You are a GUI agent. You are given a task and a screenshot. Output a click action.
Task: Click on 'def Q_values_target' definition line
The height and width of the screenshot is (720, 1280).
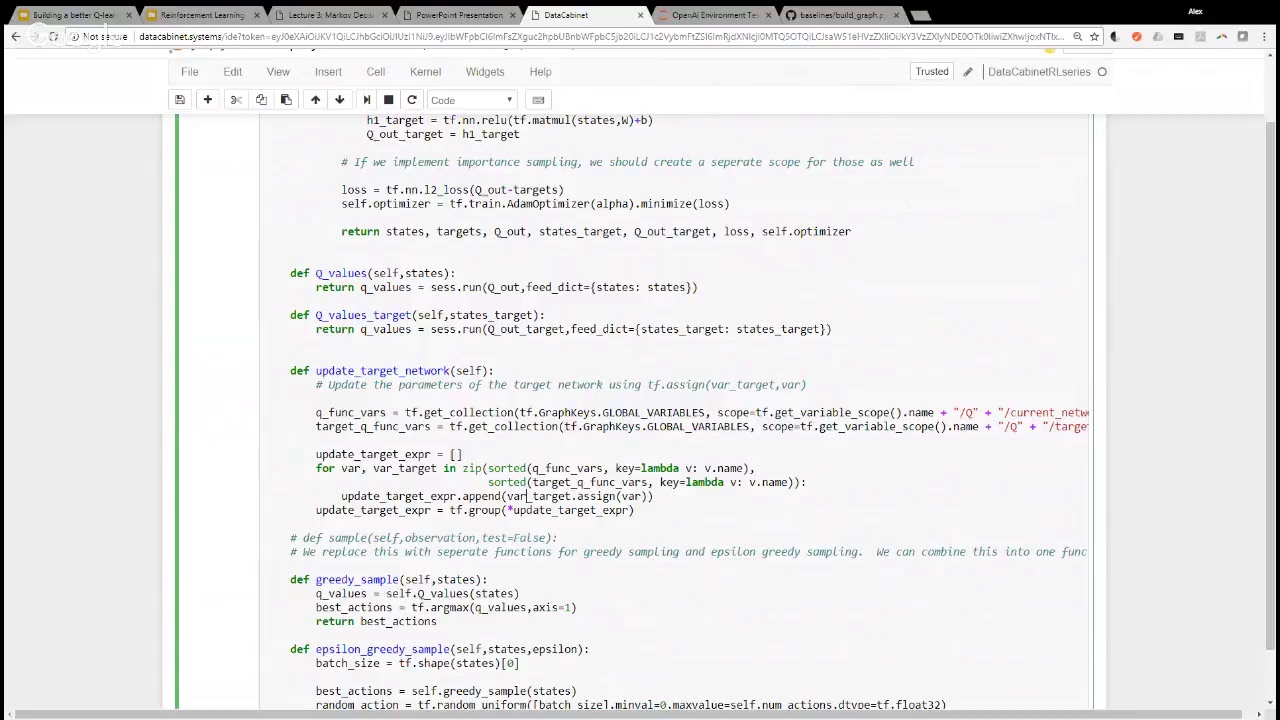pos(417,315)
